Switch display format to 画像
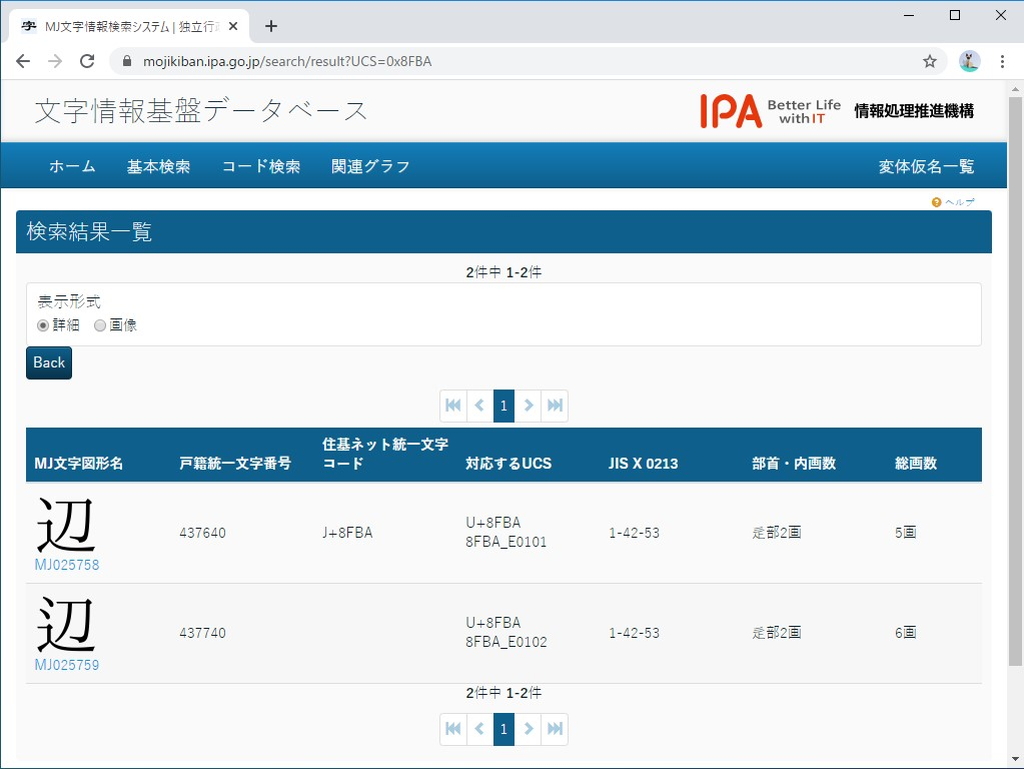 (x=100, y=325)
